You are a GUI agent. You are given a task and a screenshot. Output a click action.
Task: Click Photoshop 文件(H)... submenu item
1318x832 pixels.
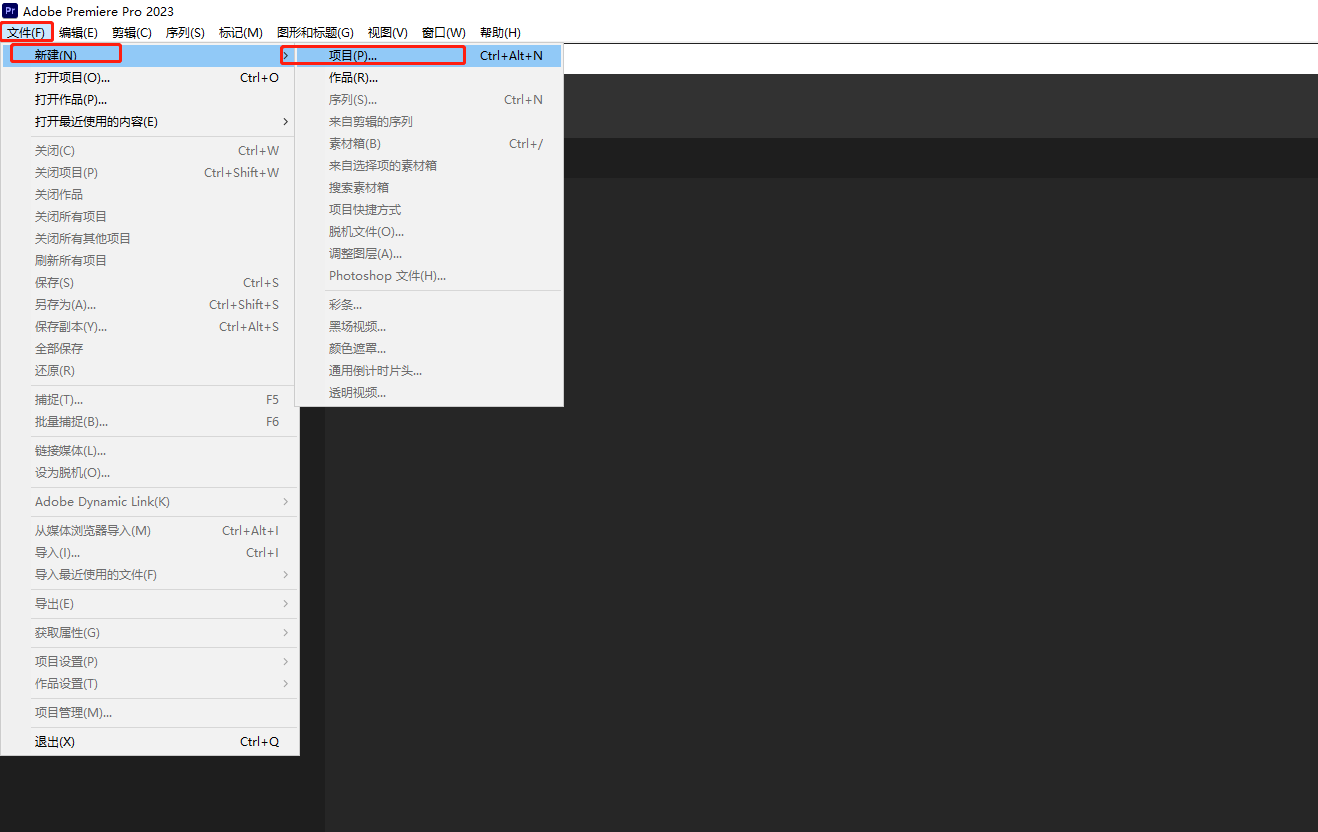tap(387, 276)
